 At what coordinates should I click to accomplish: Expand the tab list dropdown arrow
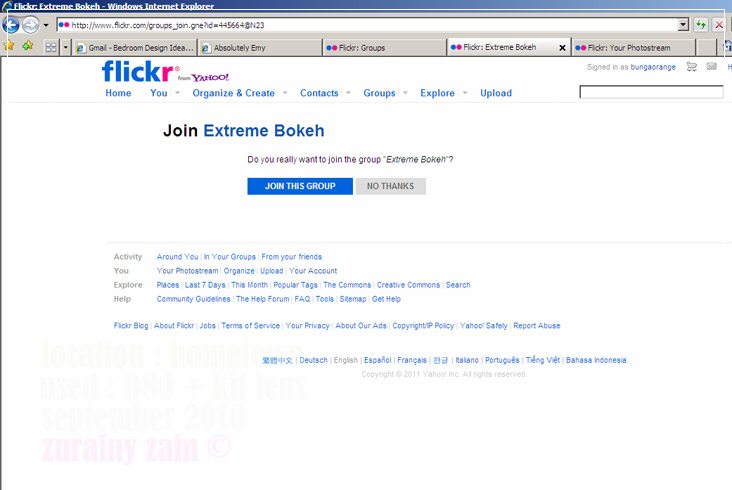[65, 47]
